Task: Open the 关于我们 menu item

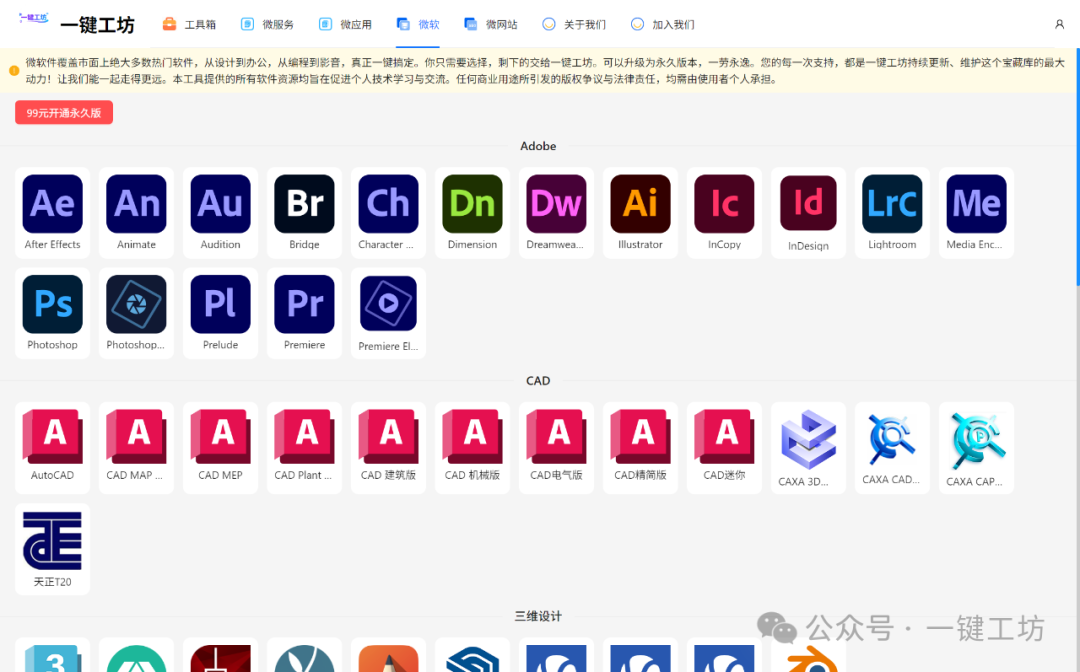Action: coord(573,24)
